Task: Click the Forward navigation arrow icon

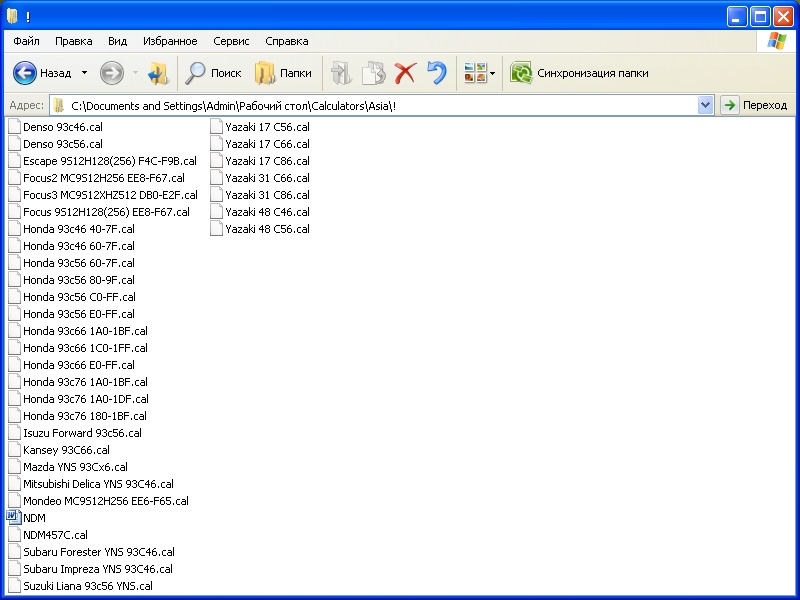Action: point(112,73)
